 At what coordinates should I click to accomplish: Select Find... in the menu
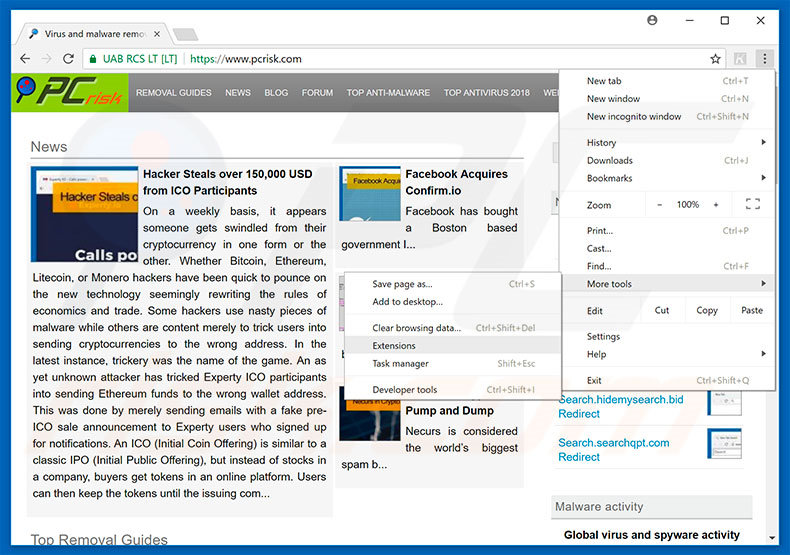click(667, 266)
